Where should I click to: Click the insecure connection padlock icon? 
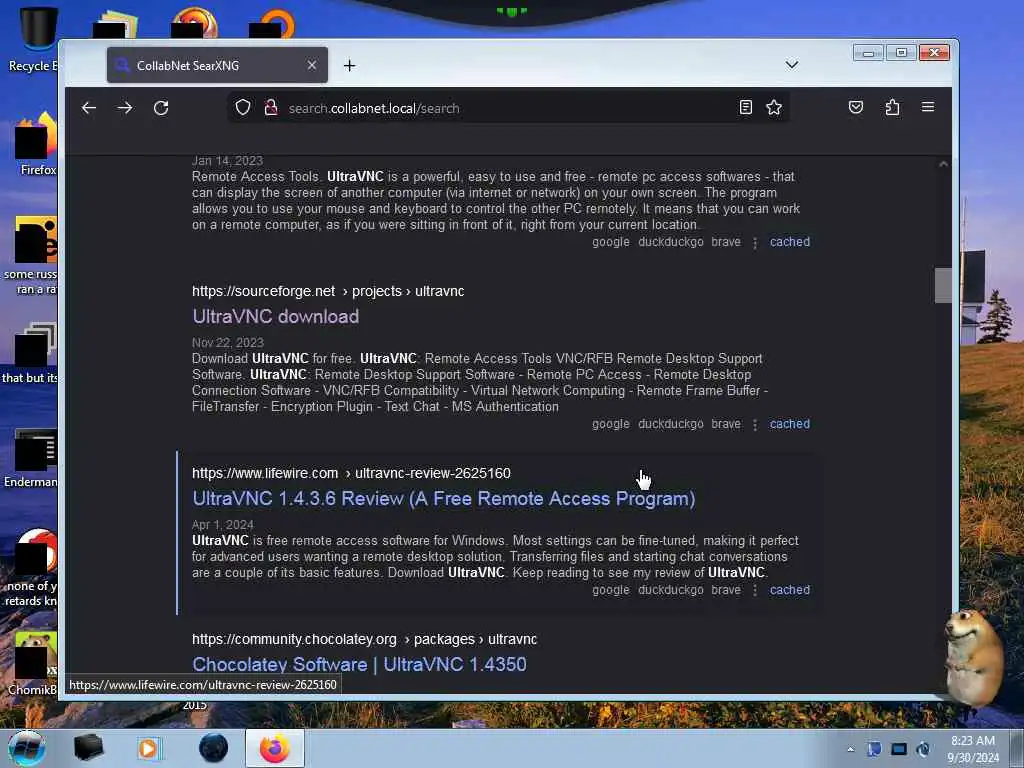(271, 108)
